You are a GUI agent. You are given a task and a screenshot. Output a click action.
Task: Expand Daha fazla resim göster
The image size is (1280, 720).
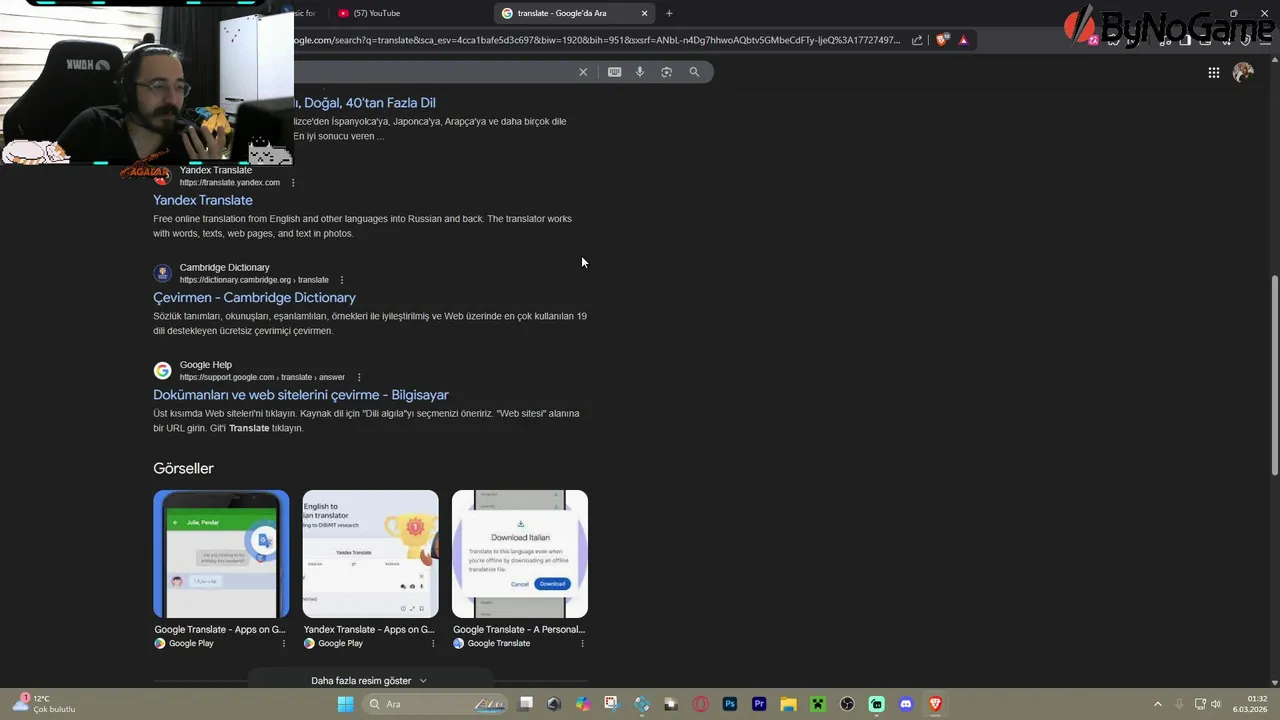pos(369,681)
